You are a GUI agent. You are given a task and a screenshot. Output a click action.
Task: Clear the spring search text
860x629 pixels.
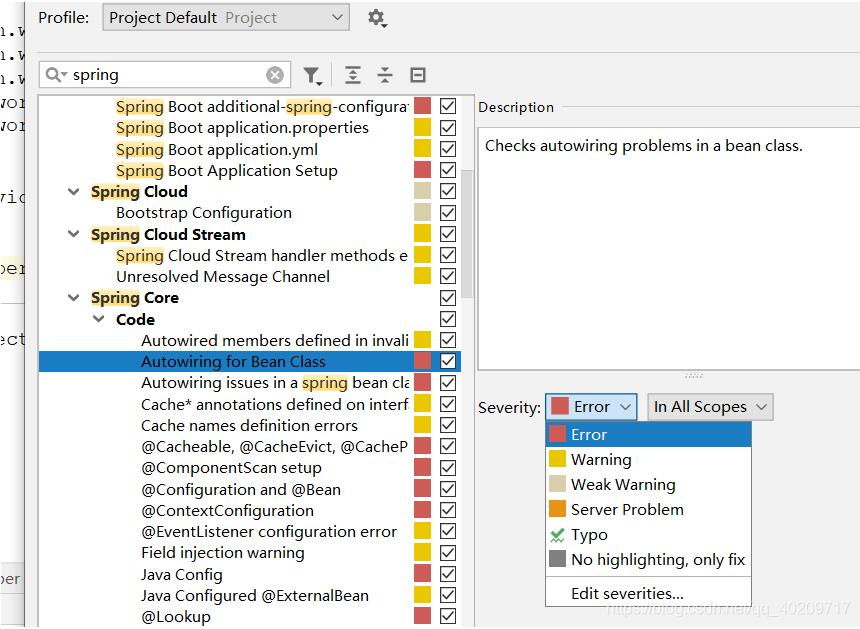tap(275, 76)
